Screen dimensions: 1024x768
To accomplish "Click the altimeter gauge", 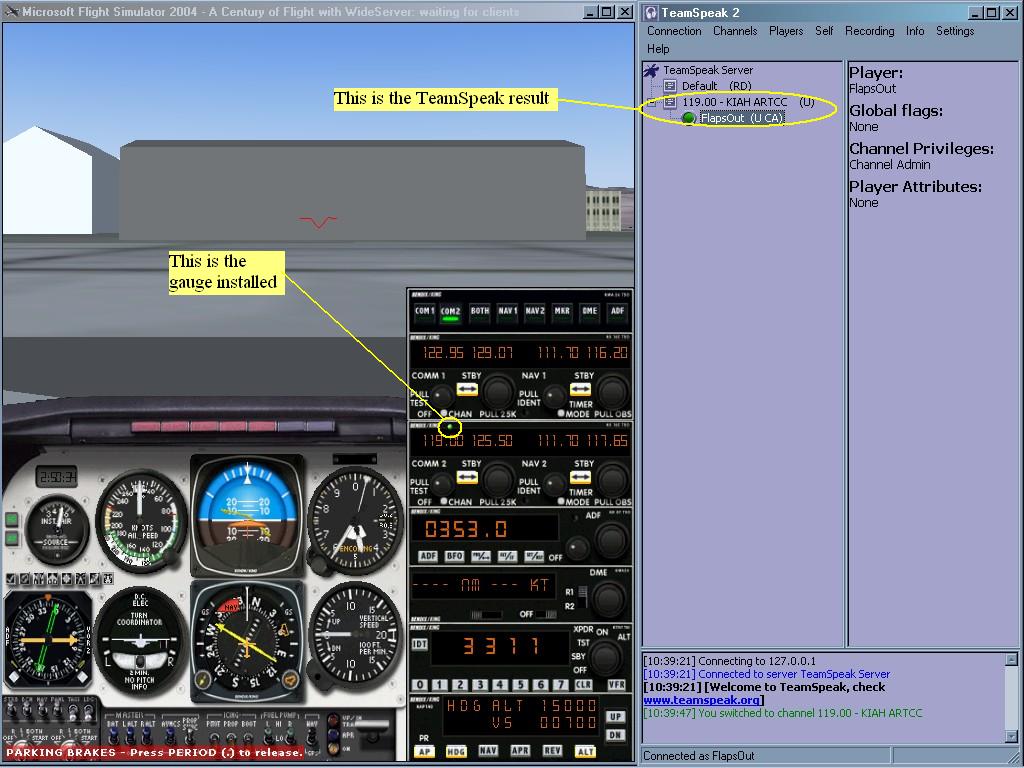I will tap(356, 520).
